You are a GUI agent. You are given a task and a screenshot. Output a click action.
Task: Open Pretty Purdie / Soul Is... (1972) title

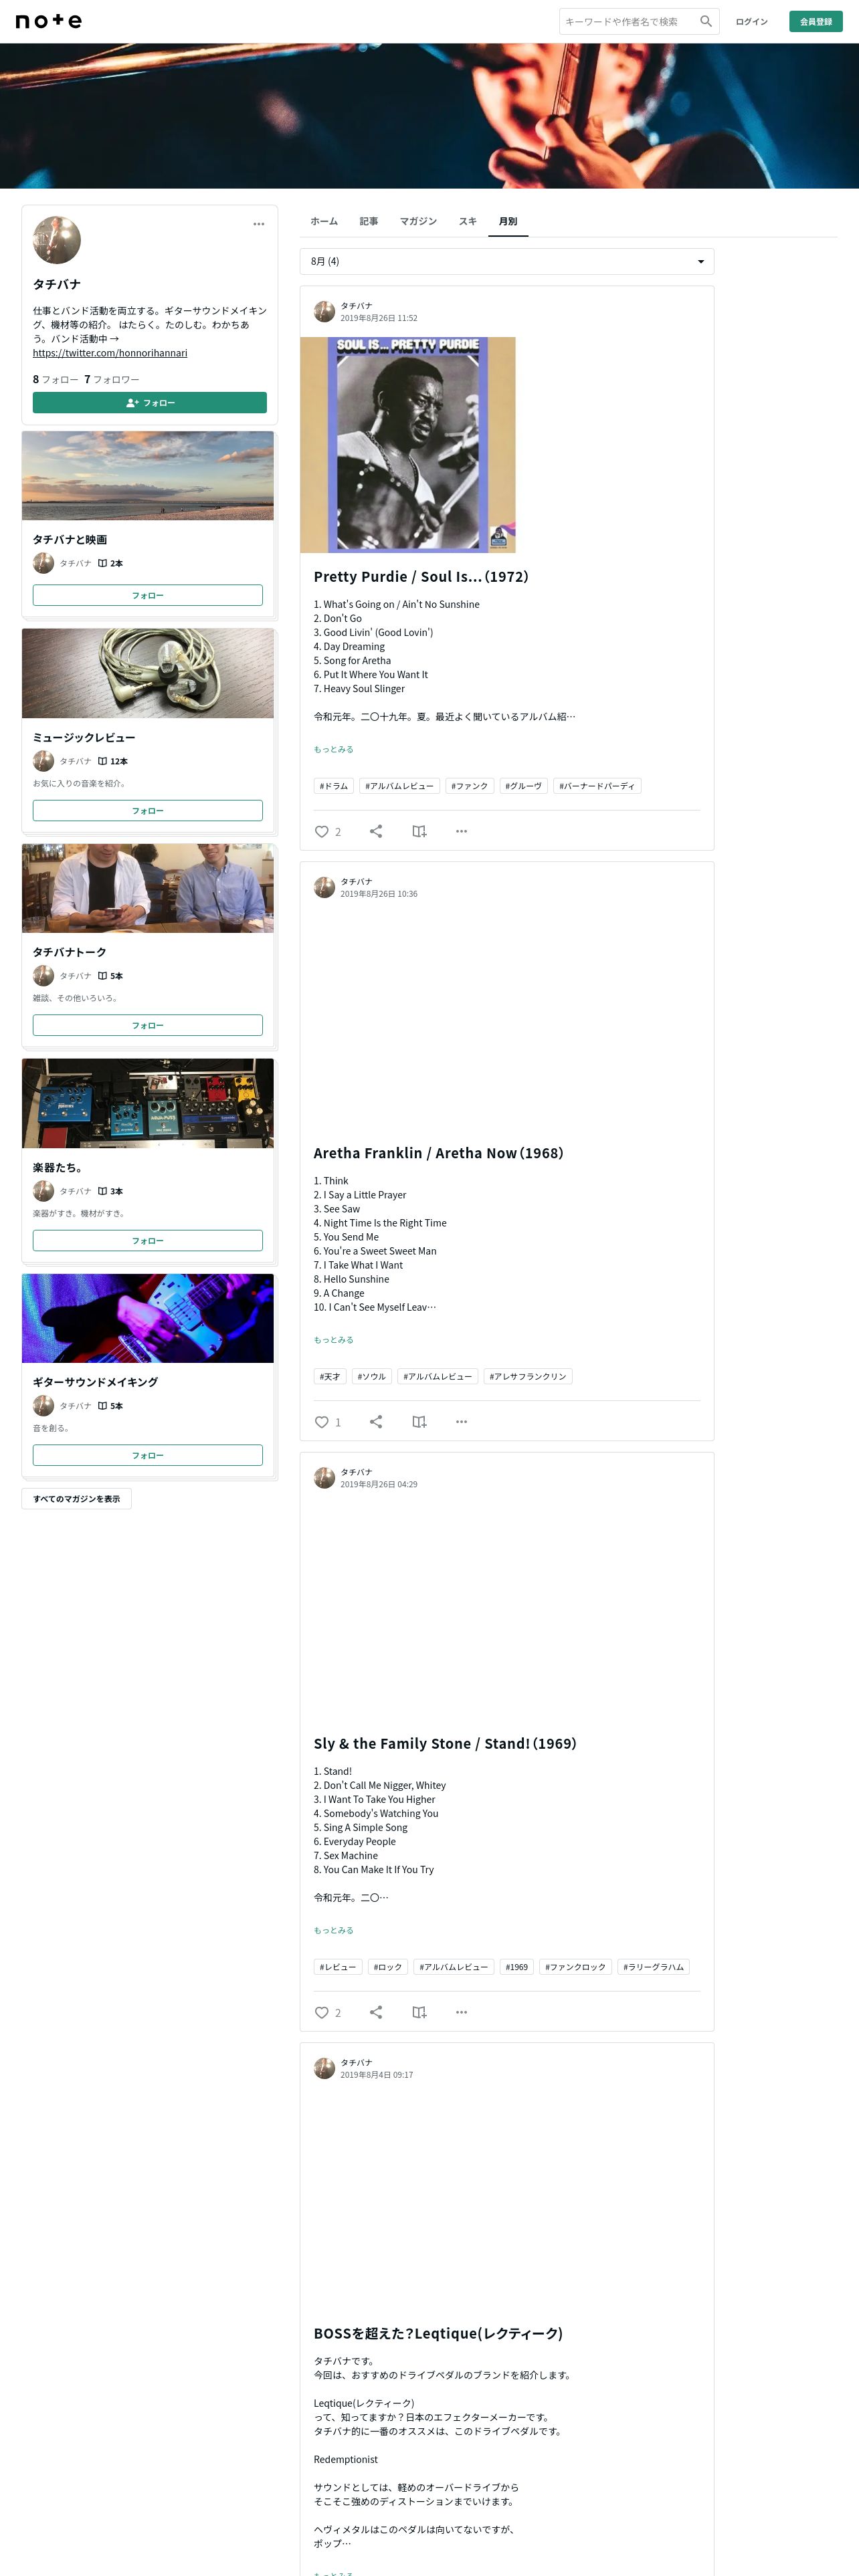pyautogui.click(x=421, y=577)
